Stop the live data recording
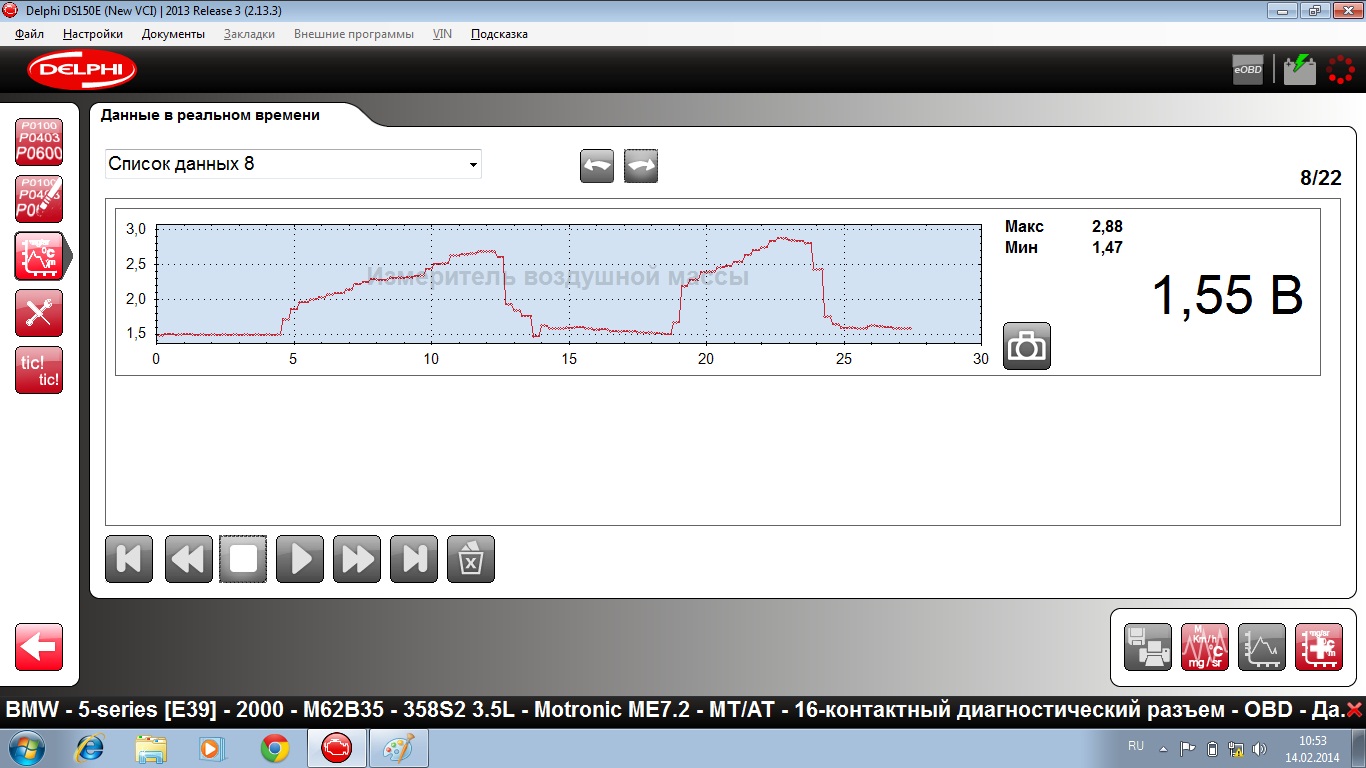Image resolution: width=1366 pixels, height=768 pixels. coord(243,559)
